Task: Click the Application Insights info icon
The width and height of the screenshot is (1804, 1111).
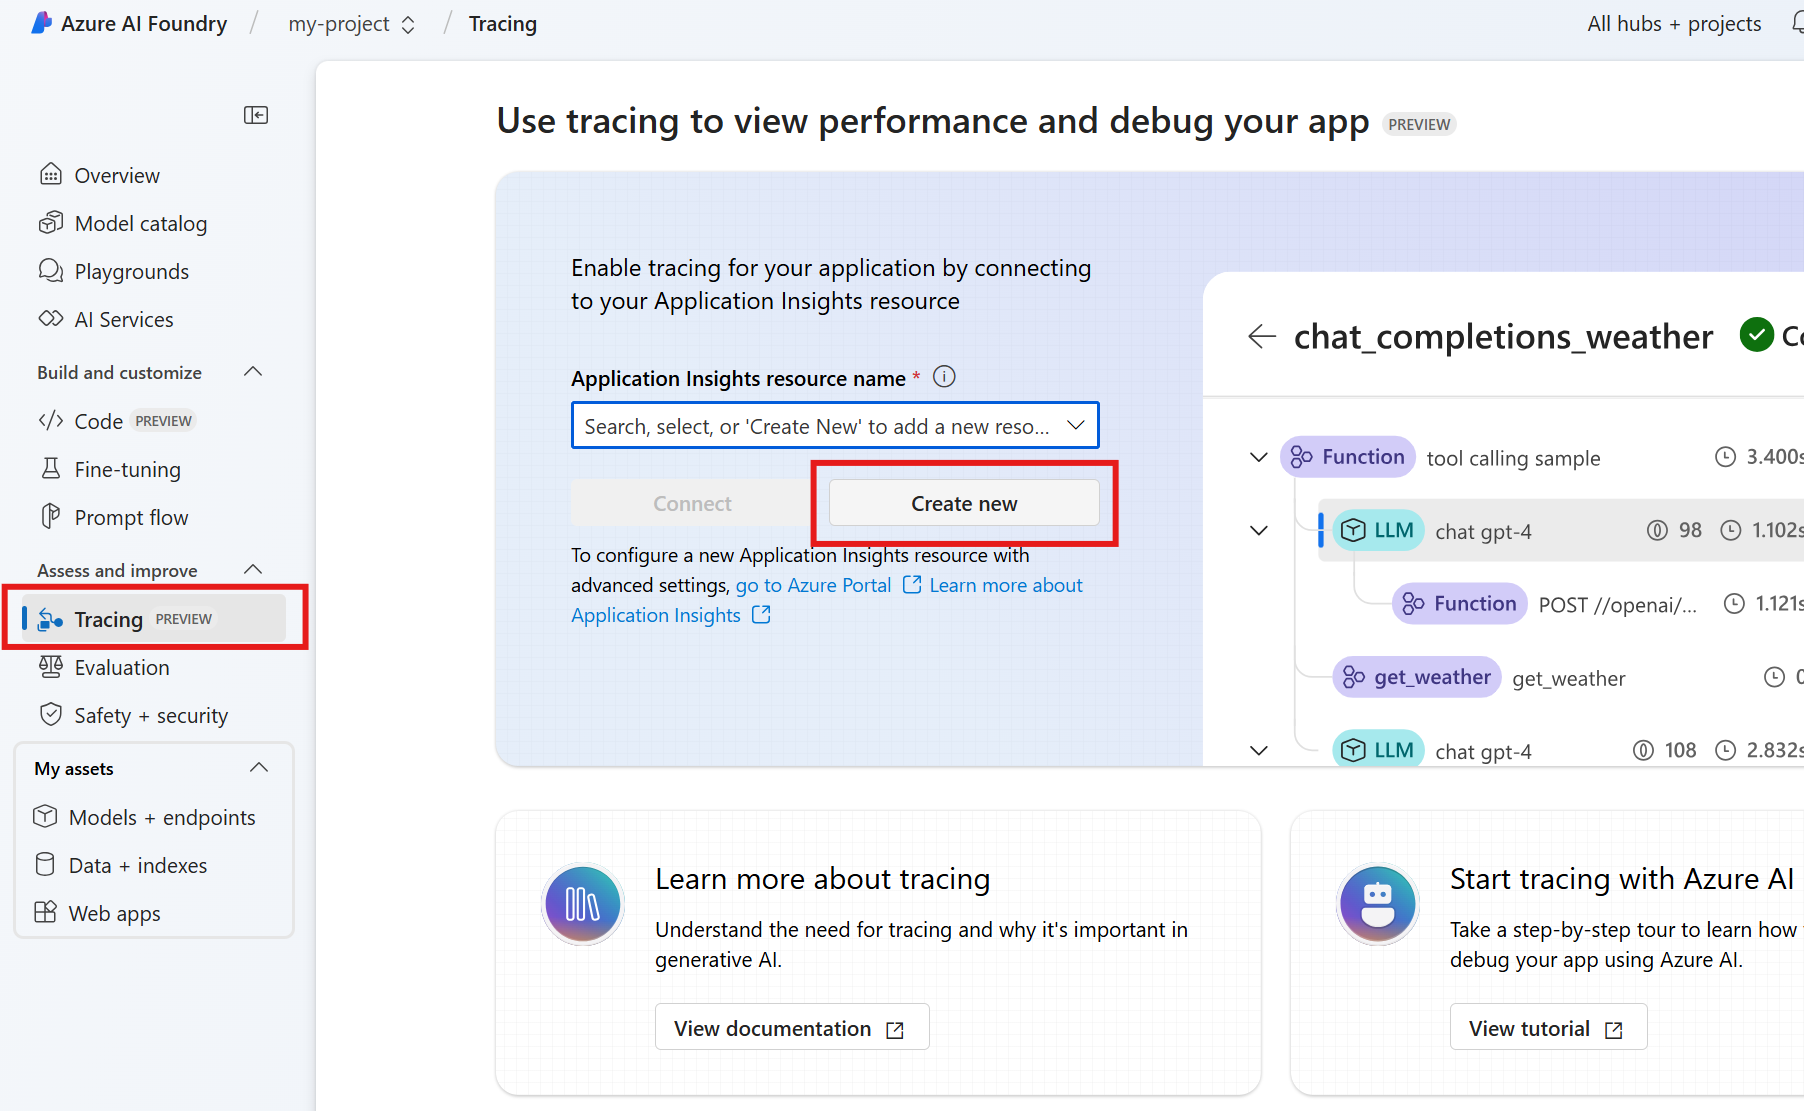Action: [943, 376]
